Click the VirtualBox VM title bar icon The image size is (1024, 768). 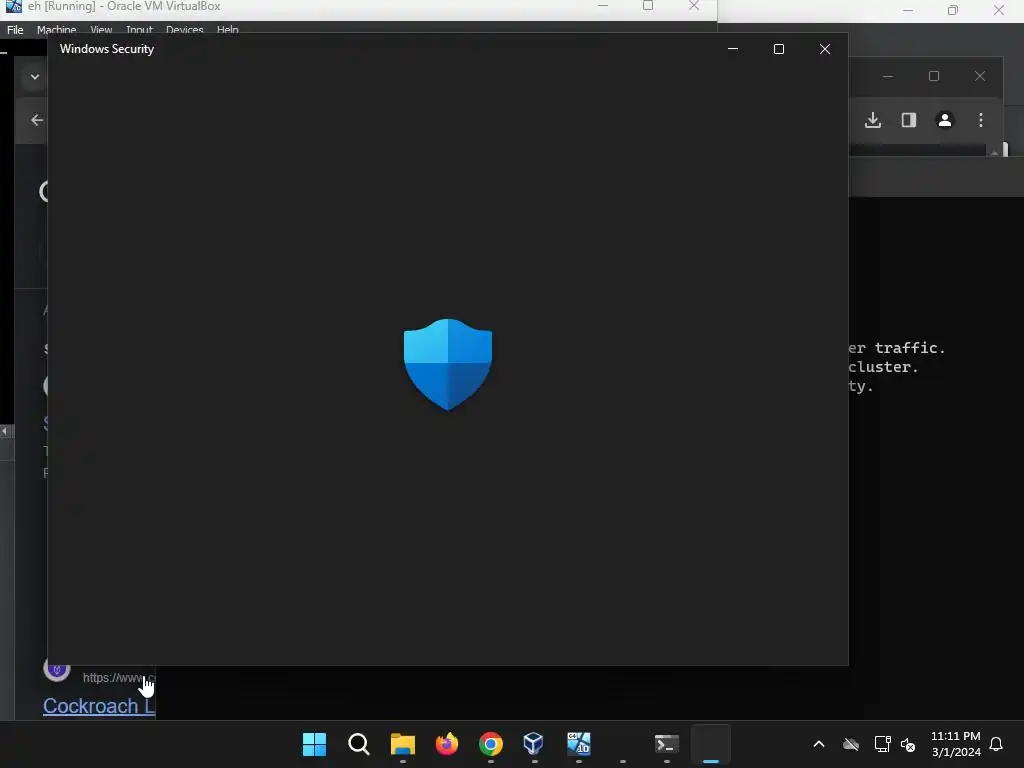(13, 6)
